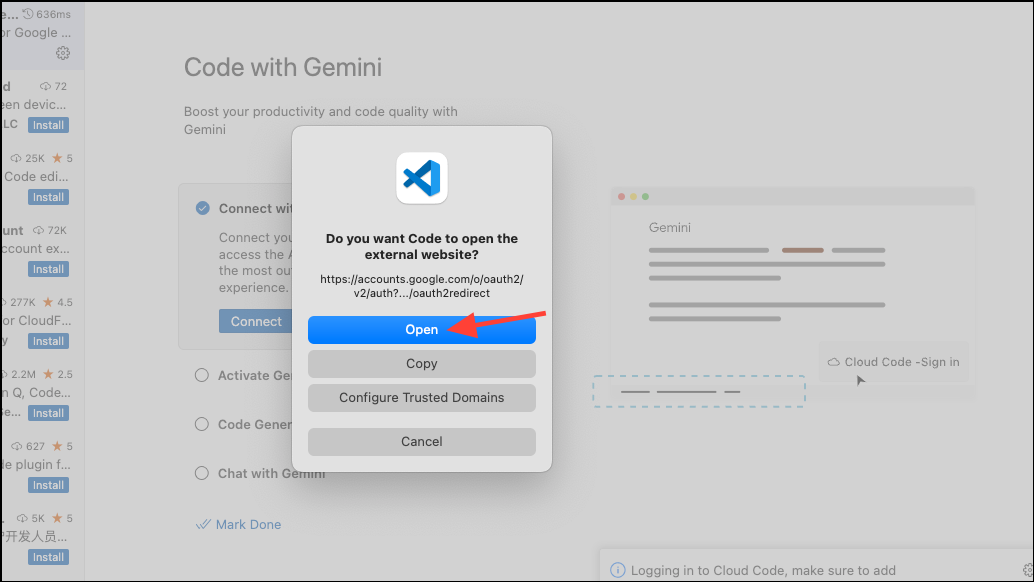Click the clock icon next to 636ms

pyautogui.click(x=29, y=14)
